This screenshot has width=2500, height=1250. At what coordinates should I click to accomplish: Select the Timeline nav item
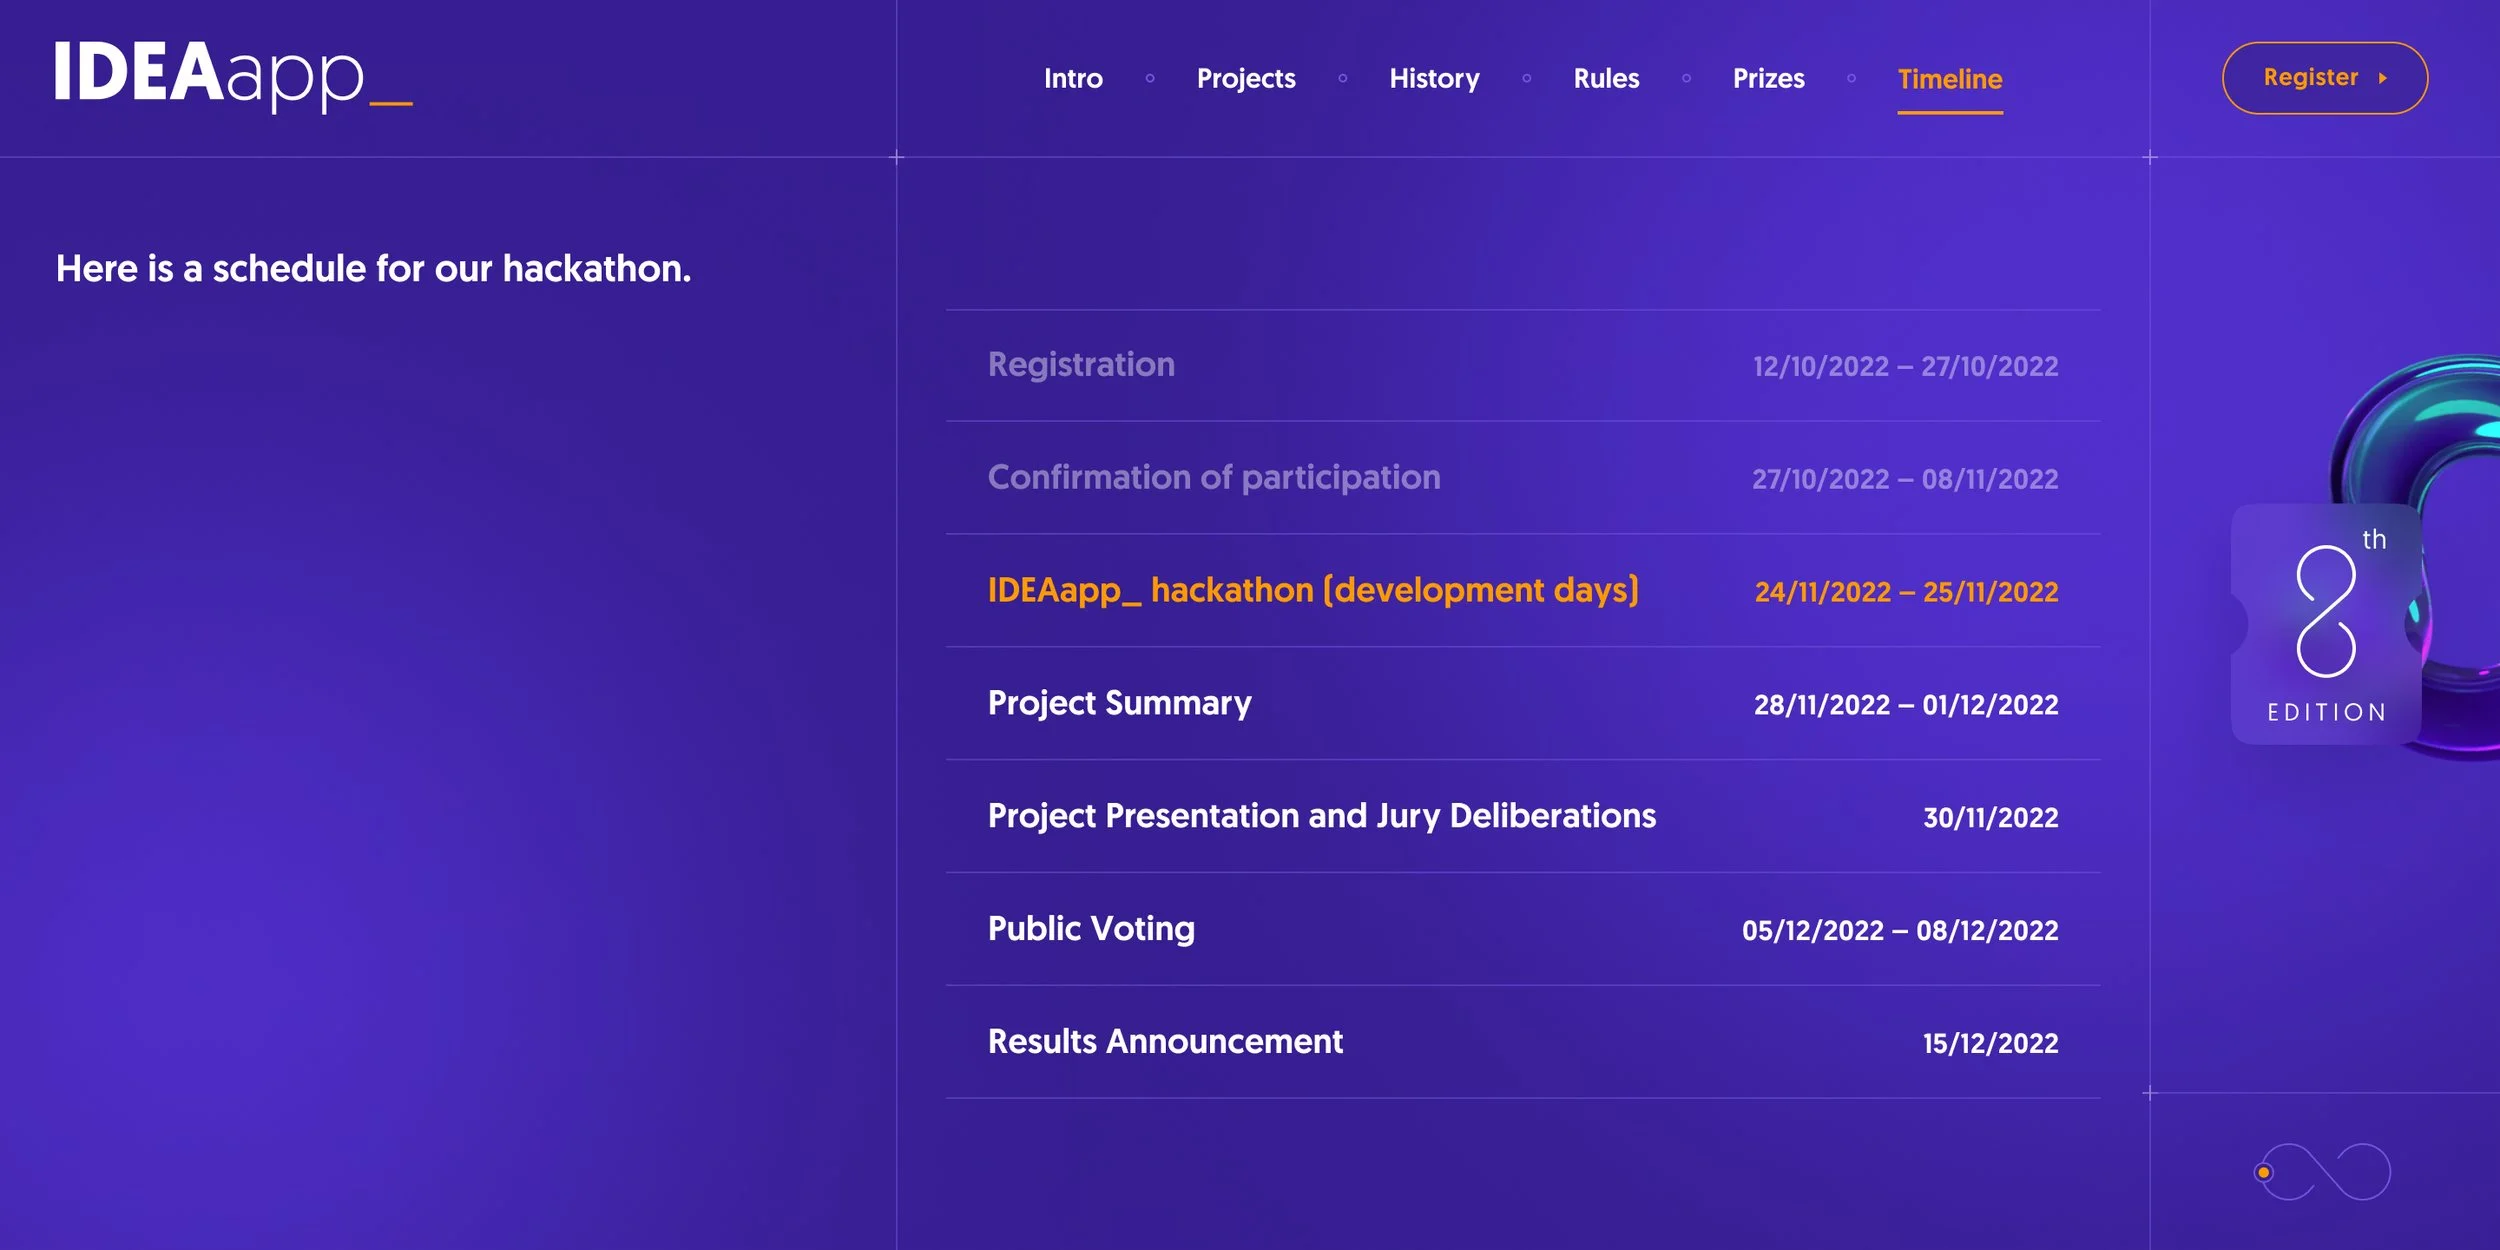(1950, 79)
